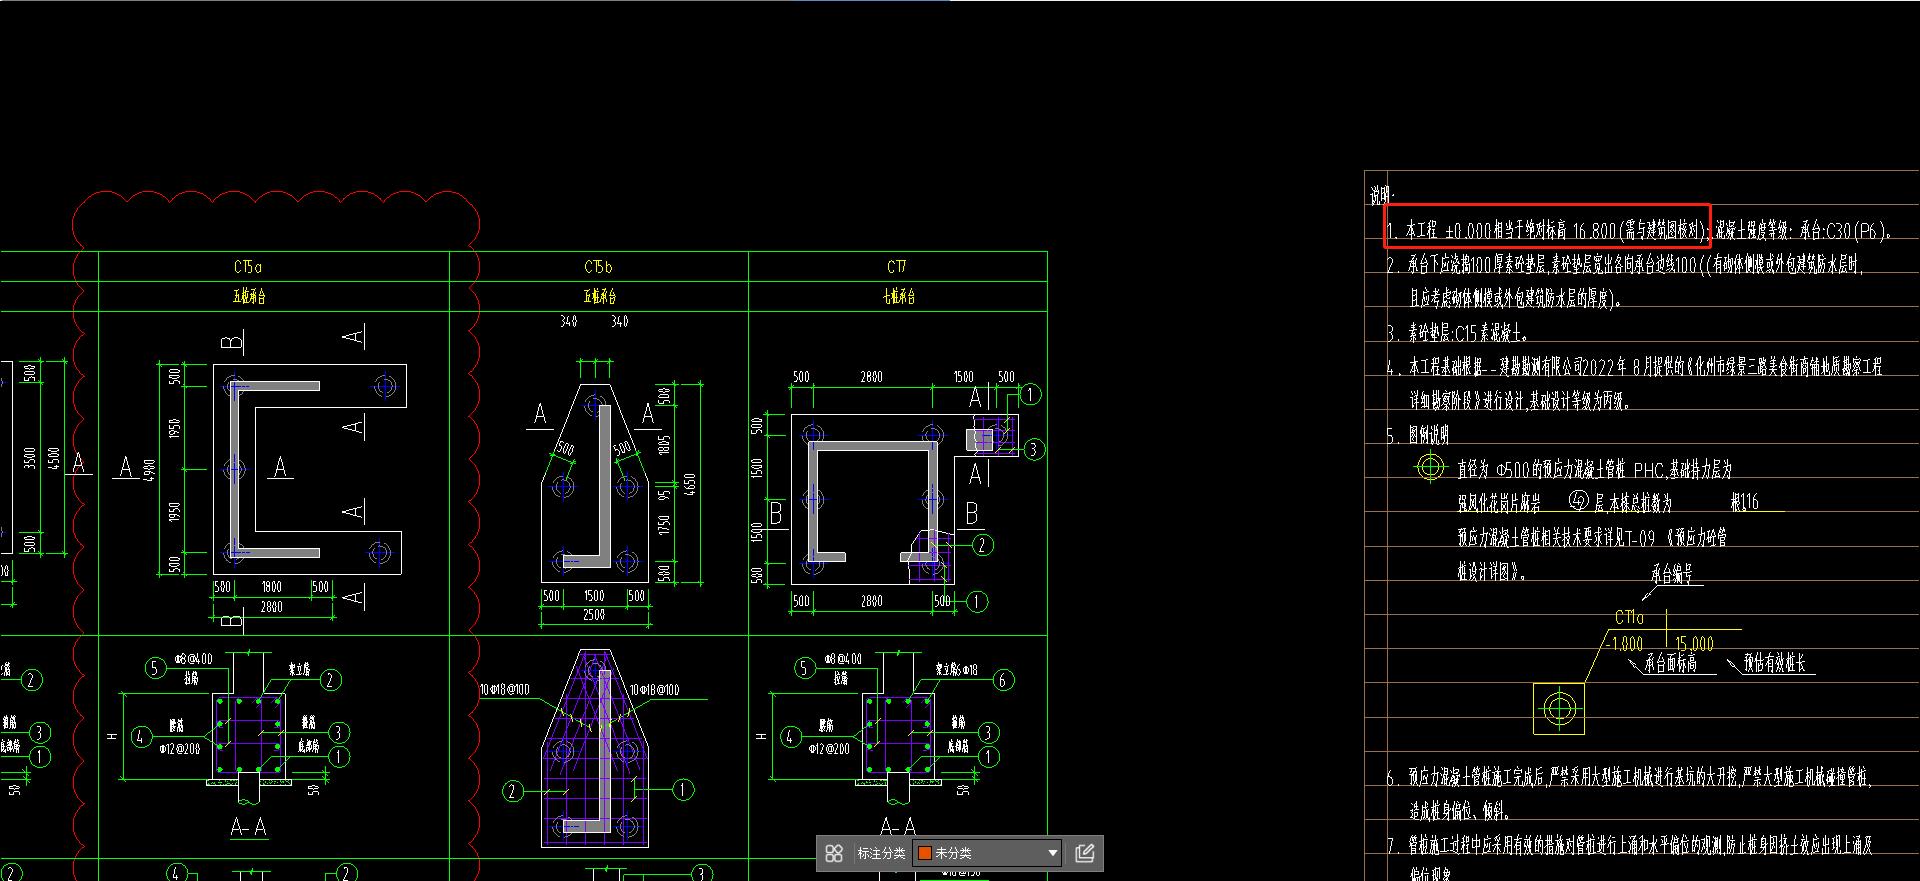Screen dimensions: 1920x881
Task: Click the -1.000 elevation value
Action: coord(1625,644)
